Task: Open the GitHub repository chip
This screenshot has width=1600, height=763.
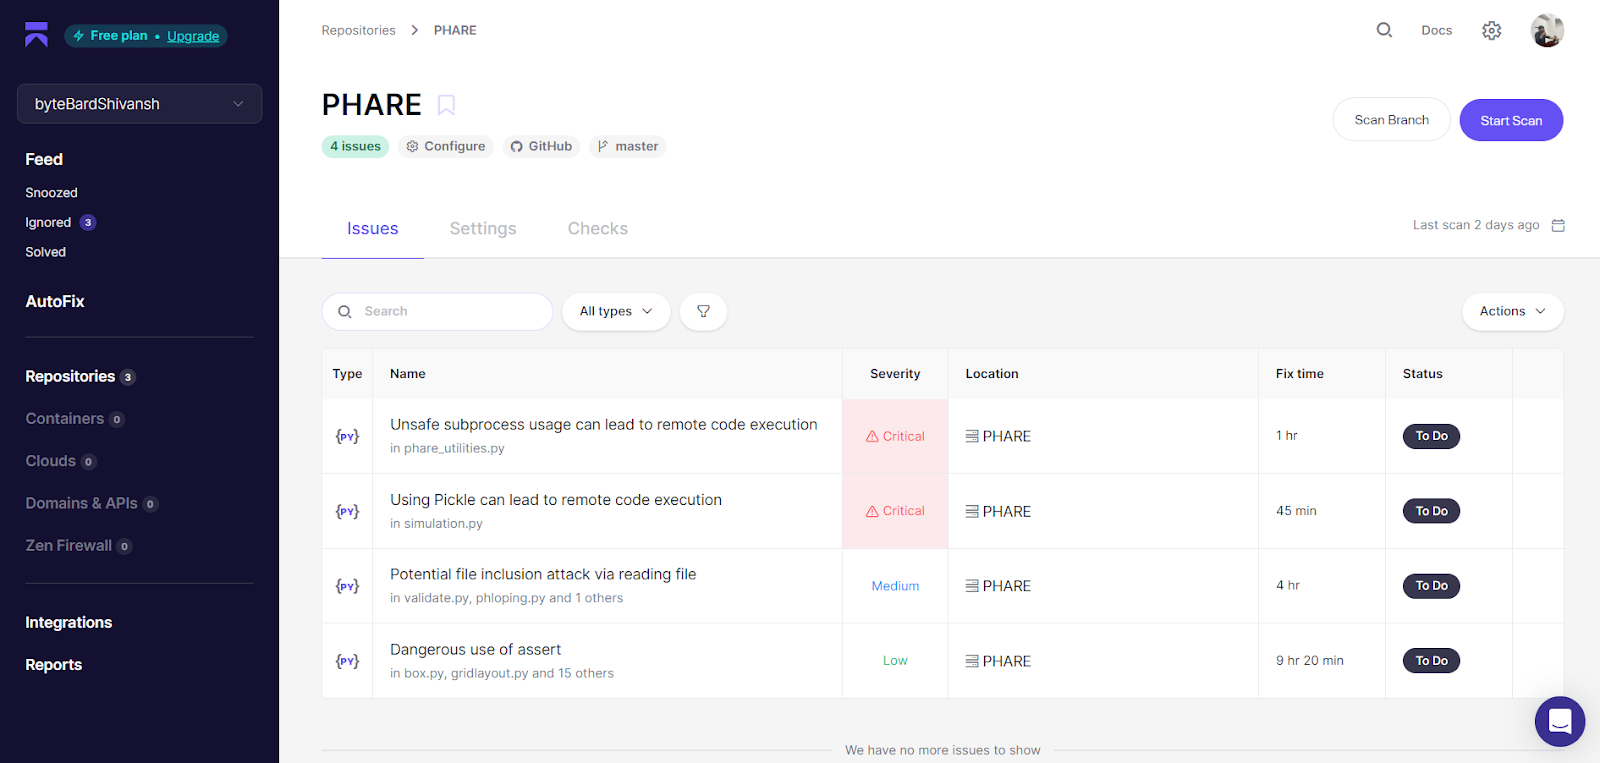Action: 541,147
